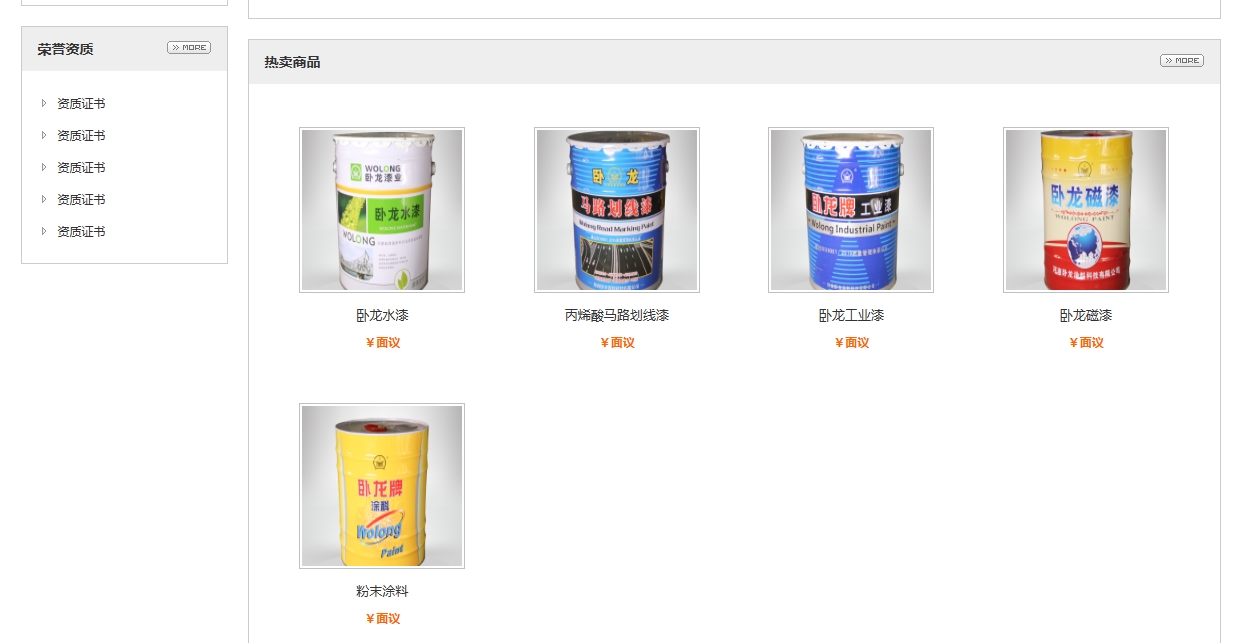The image size is (1241, 643).
Task: Click MORE button in 热卖商品 header
Action: [1182, 60]
